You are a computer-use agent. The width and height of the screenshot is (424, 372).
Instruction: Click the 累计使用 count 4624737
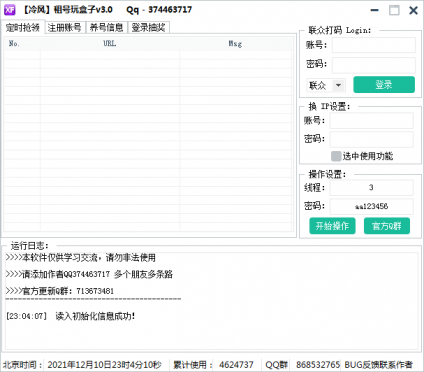pos(236,365)
